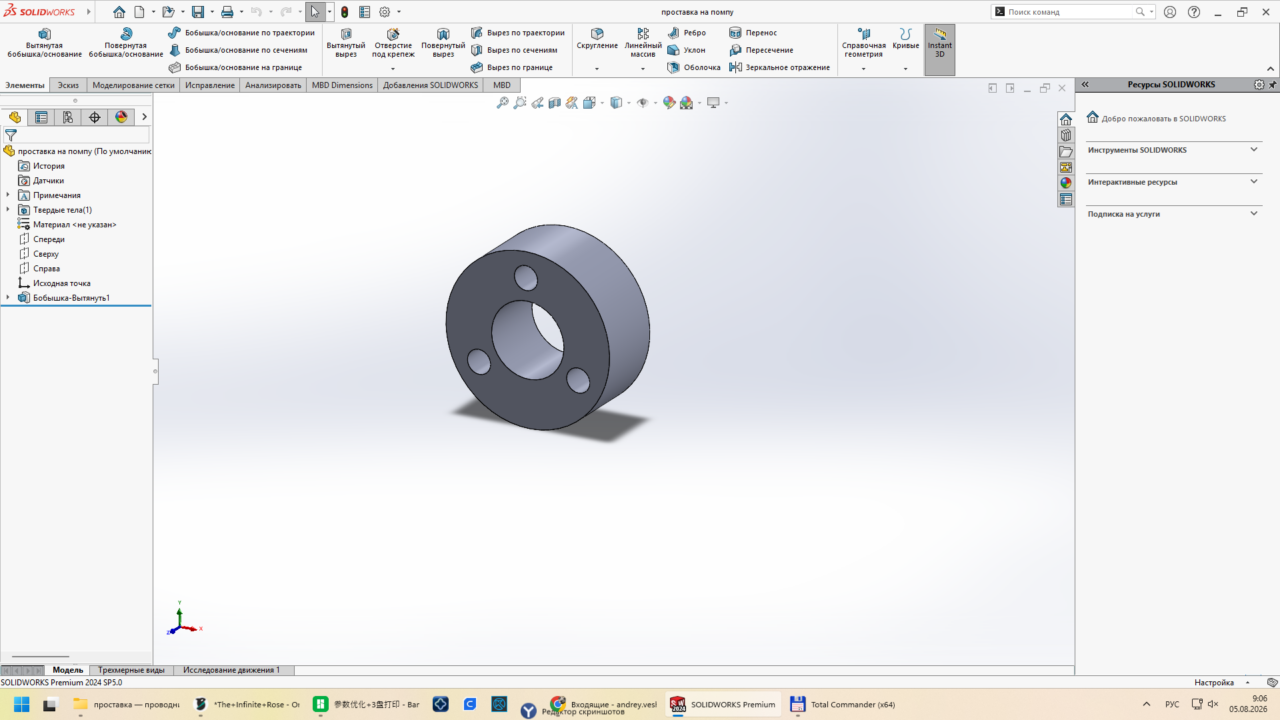Click the Поиск команд search field
The width and height of the screenshot is (1280, 720).
[x=1069, y=12]
